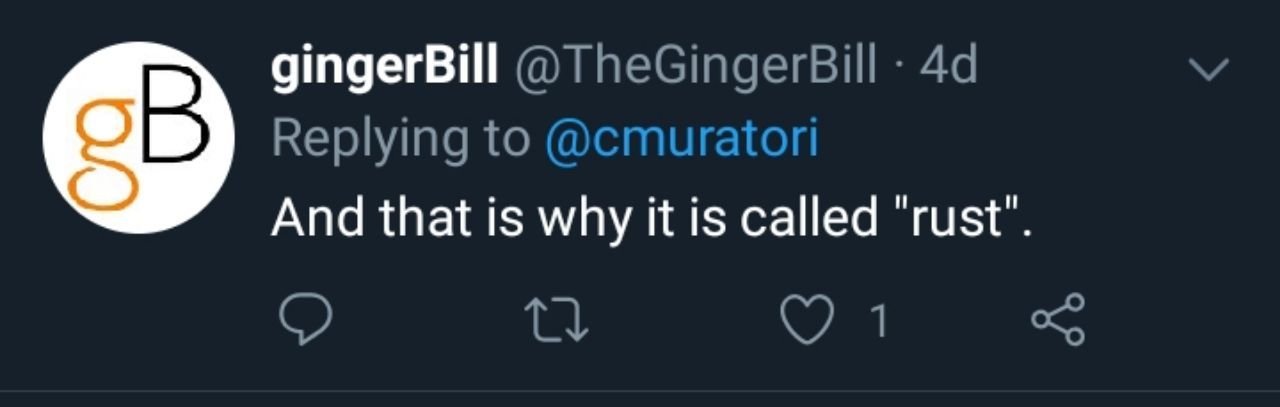Click the "Replying to" label
The width and height of the screenshot is (1280, 407).
click(x=400, y=139)
